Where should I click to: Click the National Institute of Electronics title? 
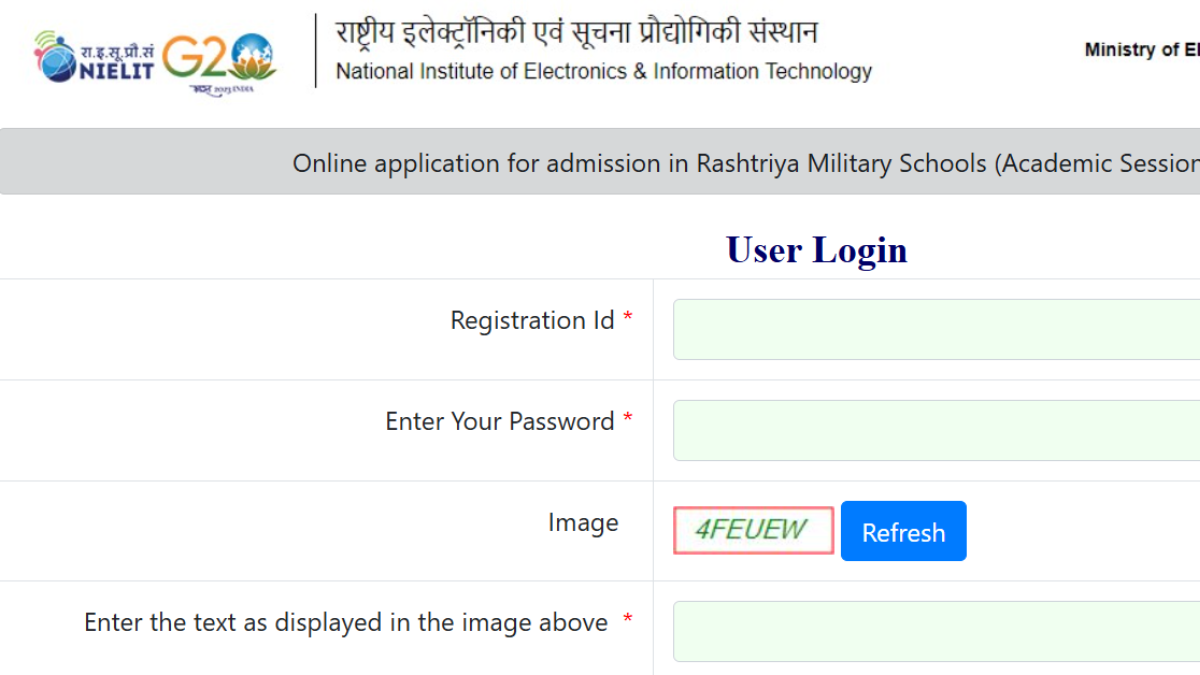coord(604,71)
